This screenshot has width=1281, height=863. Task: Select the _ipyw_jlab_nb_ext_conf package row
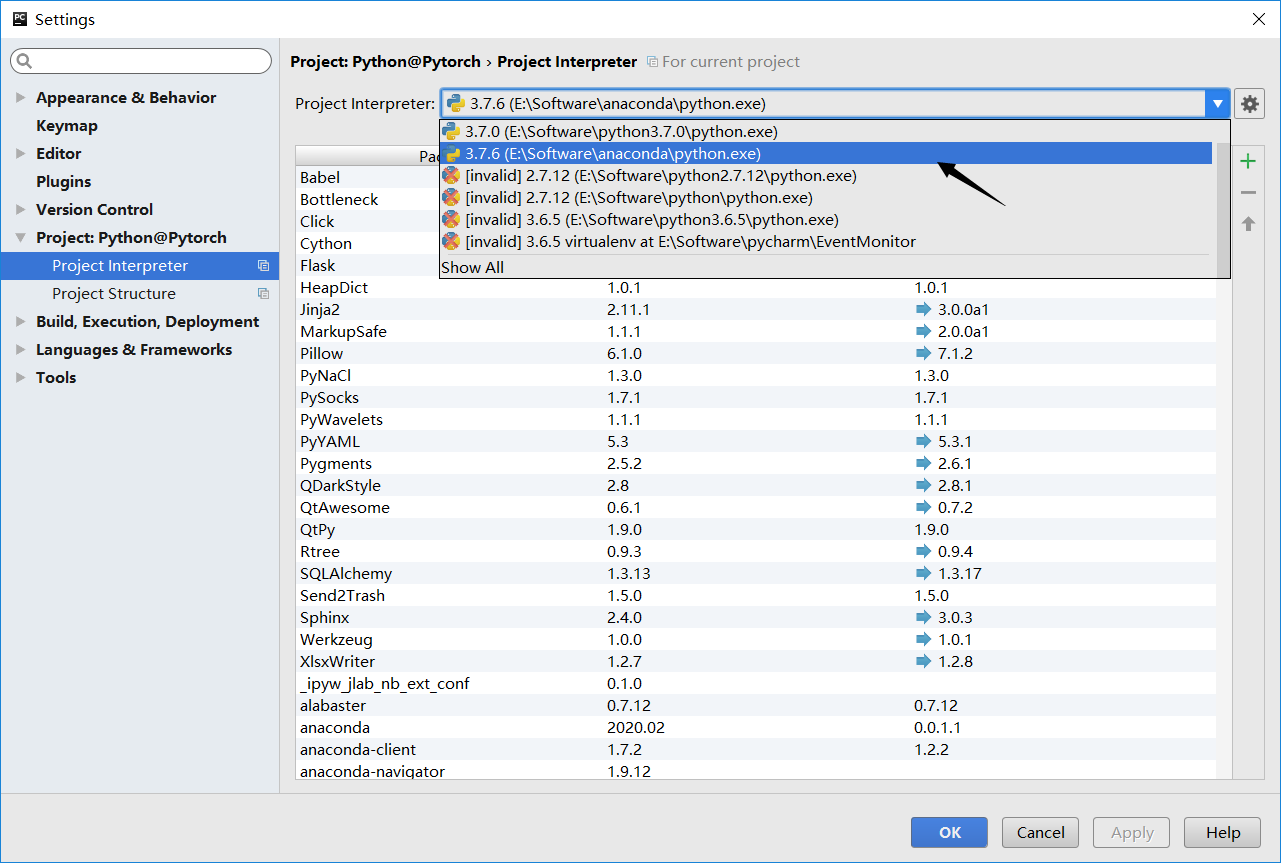756,683
